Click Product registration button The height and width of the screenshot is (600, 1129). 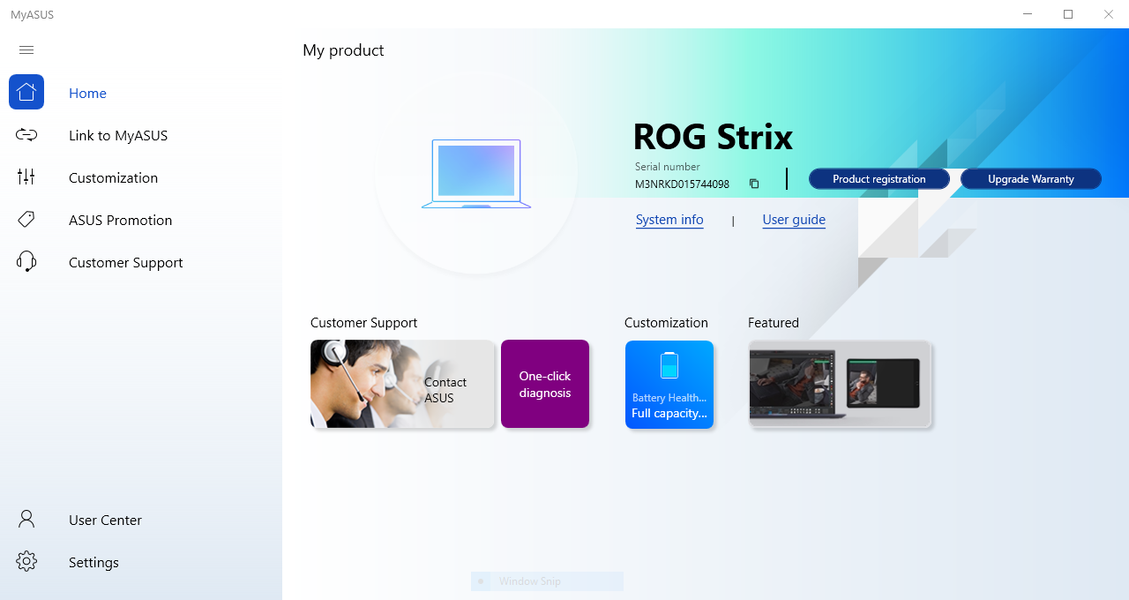point(879,179)
